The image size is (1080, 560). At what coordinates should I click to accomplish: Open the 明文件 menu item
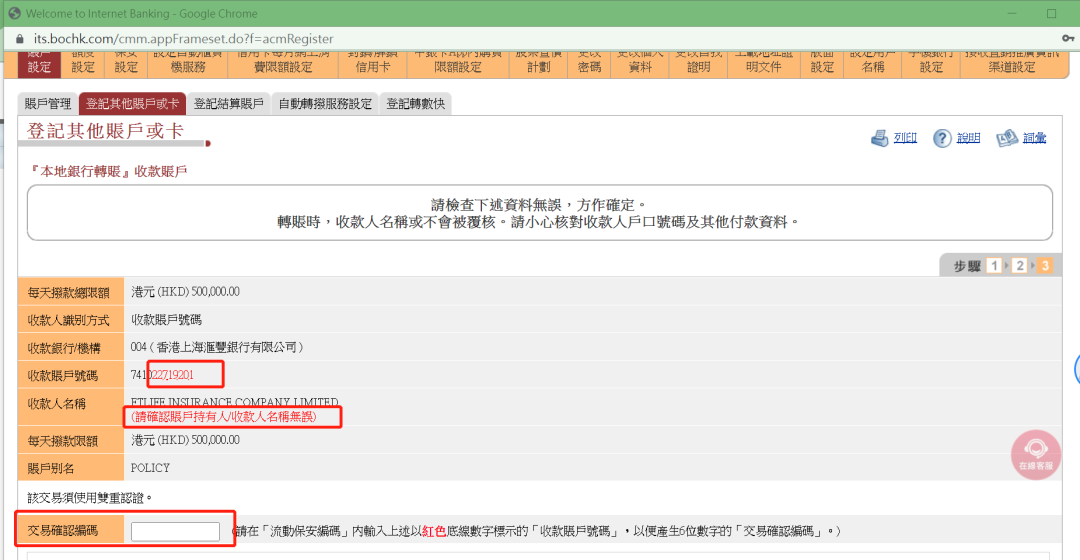764,64
